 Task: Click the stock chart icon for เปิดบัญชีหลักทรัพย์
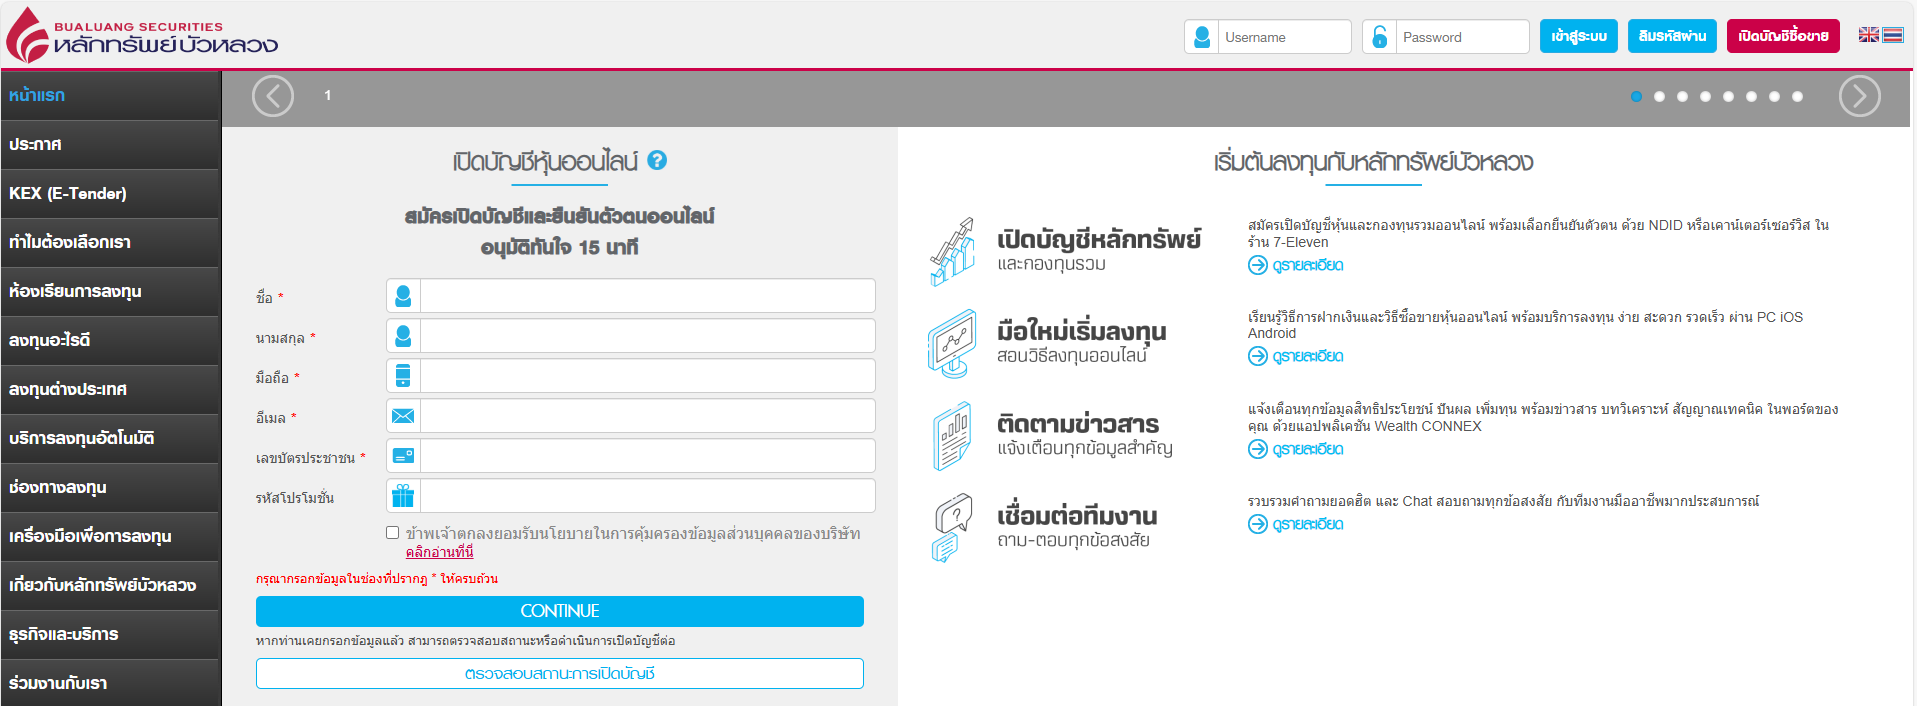coord(952,252)
